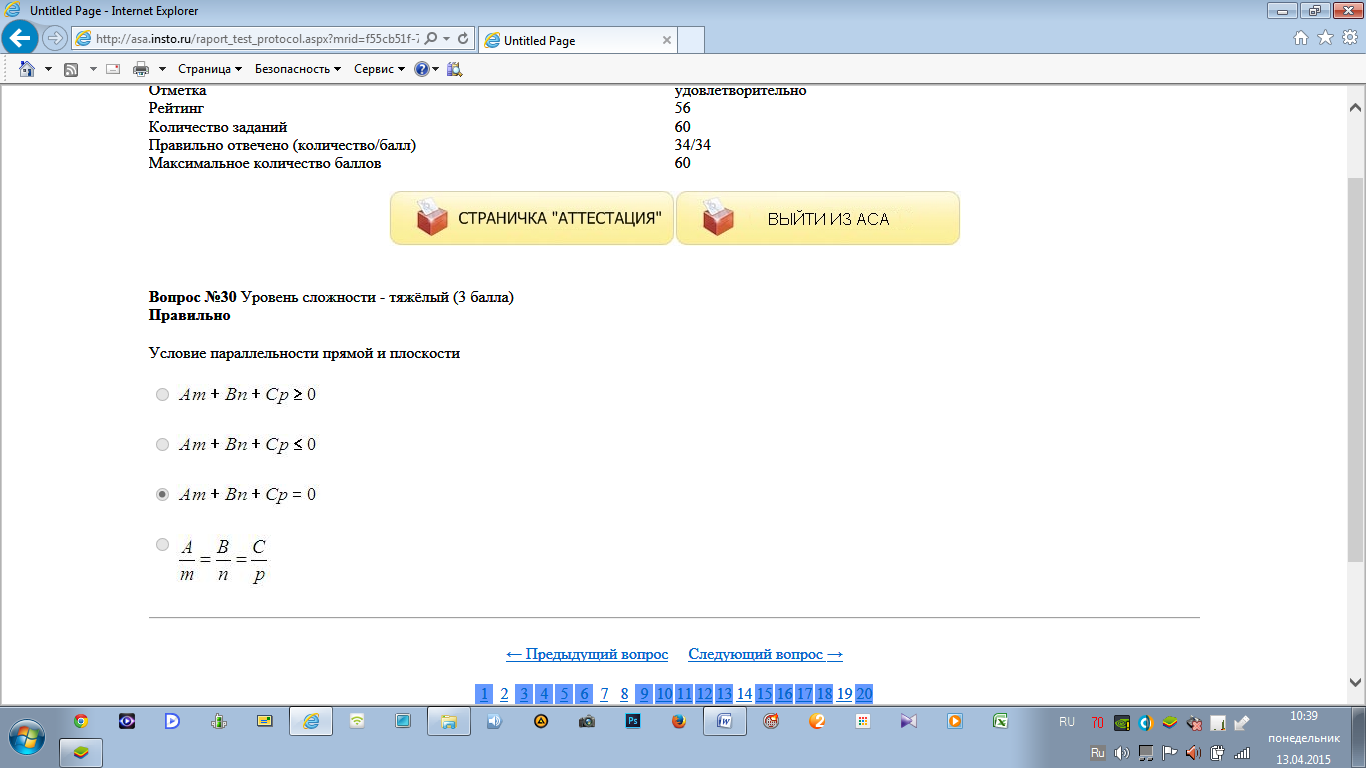Open the Home page icon in toolbar
Image resolution: width=1366 pixels, height=768 pixels.
tap(27, 69)
